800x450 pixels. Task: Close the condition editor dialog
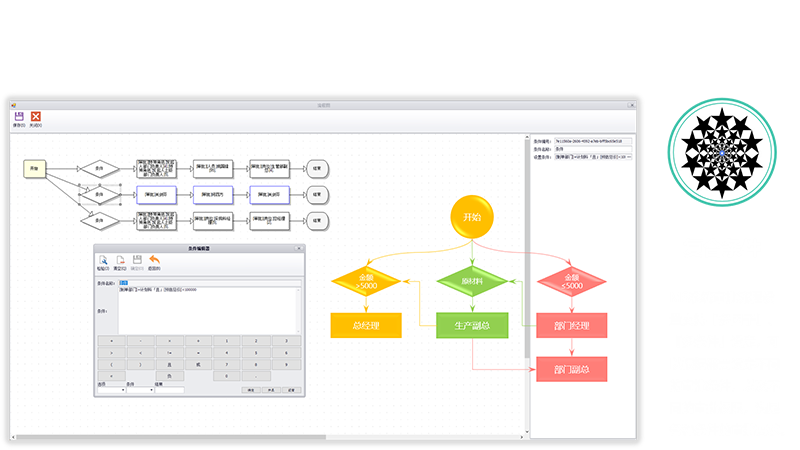pos(298,247)
